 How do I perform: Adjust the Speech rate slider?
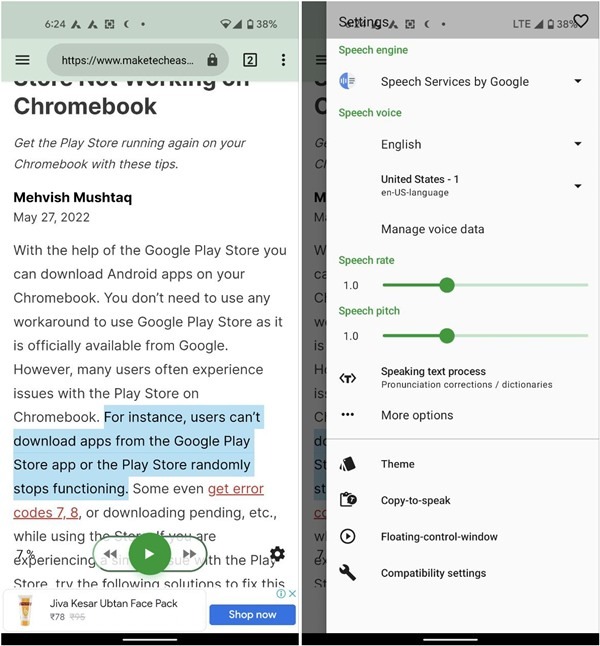[447, 285]
